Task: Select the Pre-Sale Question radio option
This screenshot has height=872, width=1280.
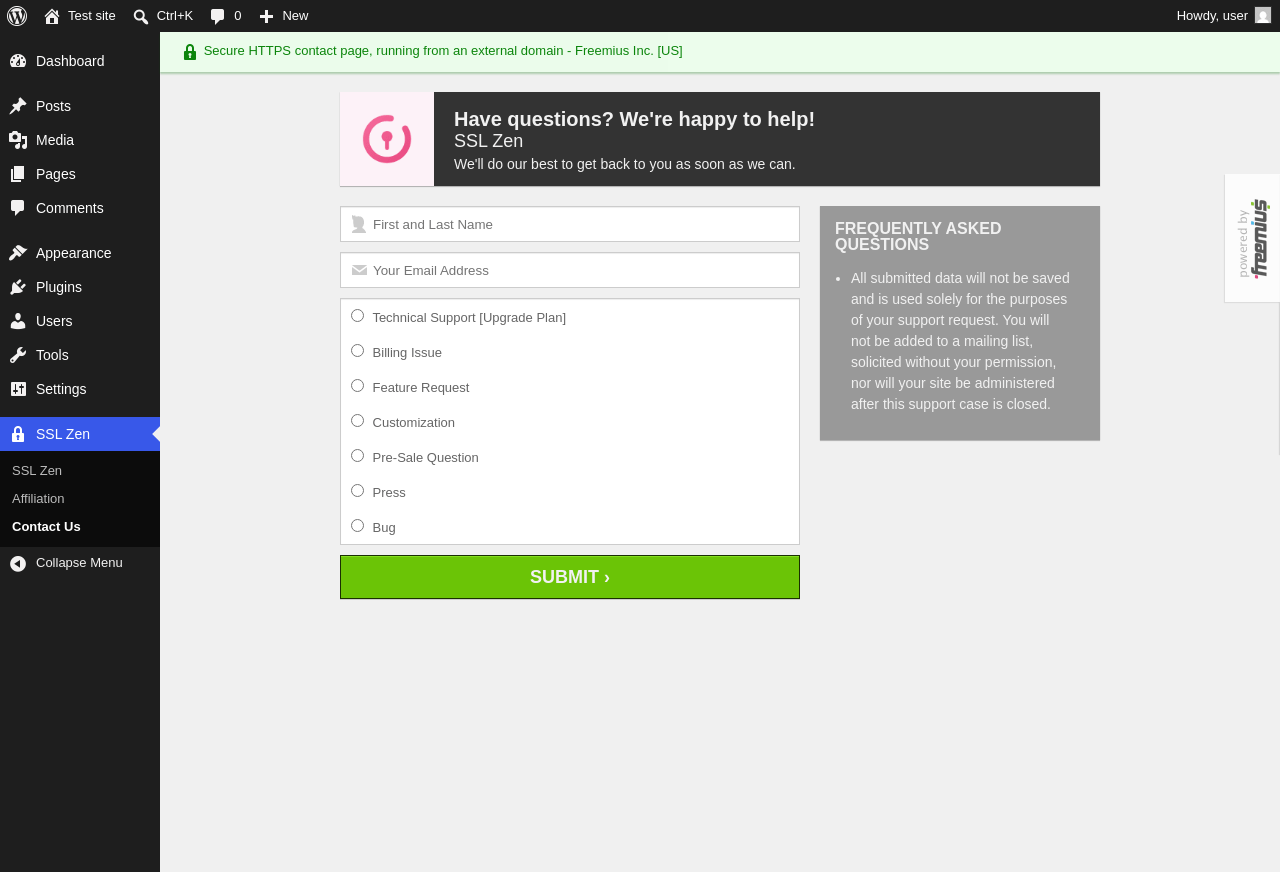Action: coord(357,456)
